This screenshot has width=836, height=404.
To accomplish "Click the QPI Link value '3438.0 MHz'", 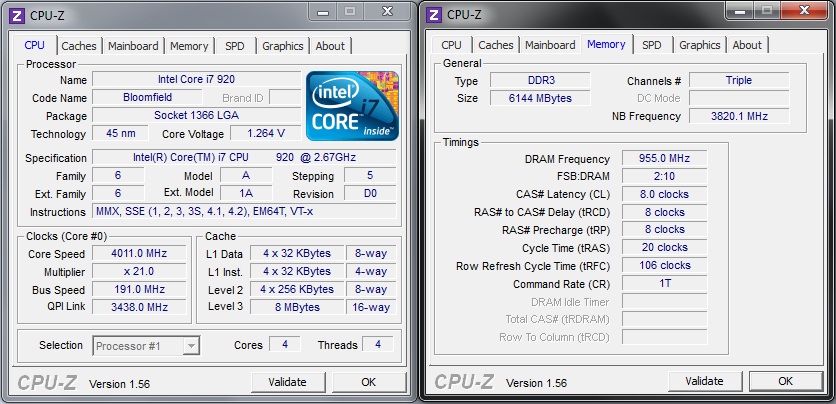I will 139,307.
